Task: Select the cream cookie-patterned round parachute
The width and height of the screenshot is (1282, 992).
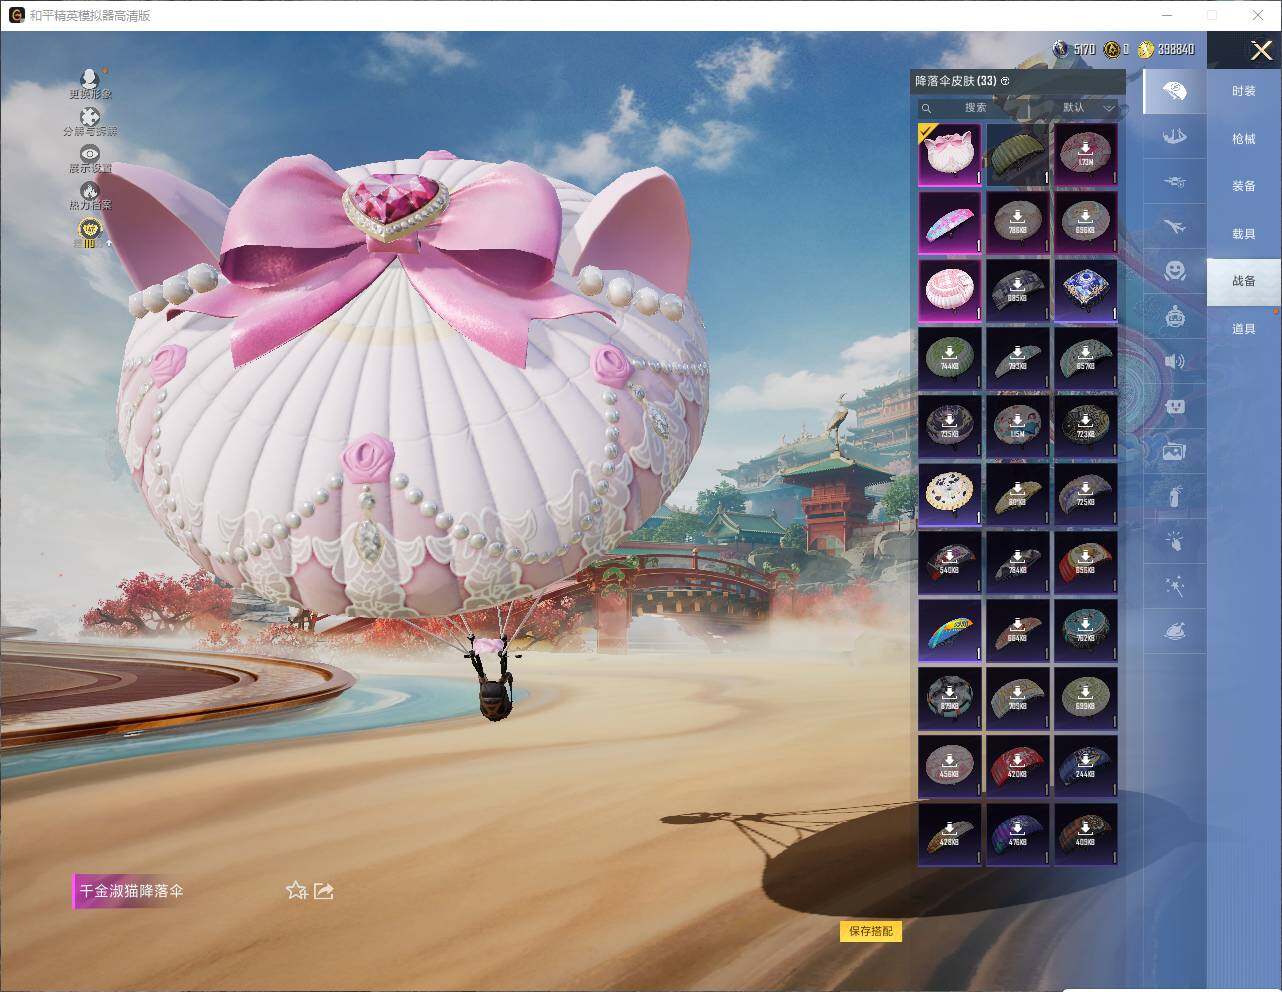Action: (x=949, y=494)
